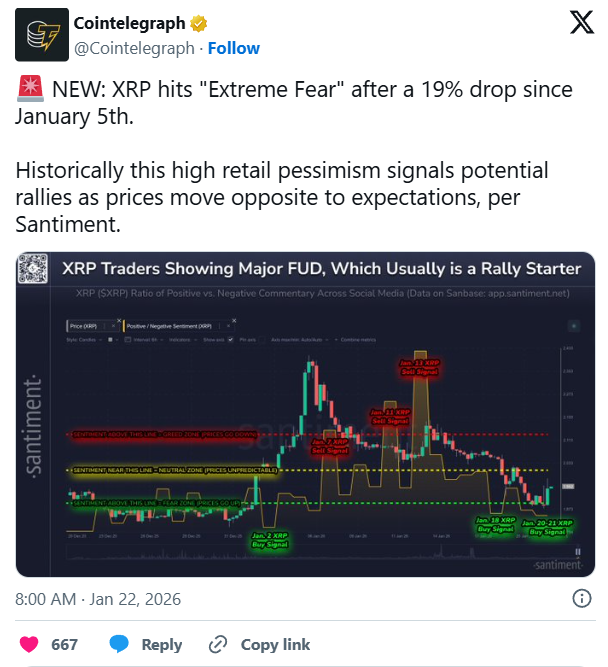Click the Copy link text
This screenshot has height=667, width=608.
[x=275, y=644]
